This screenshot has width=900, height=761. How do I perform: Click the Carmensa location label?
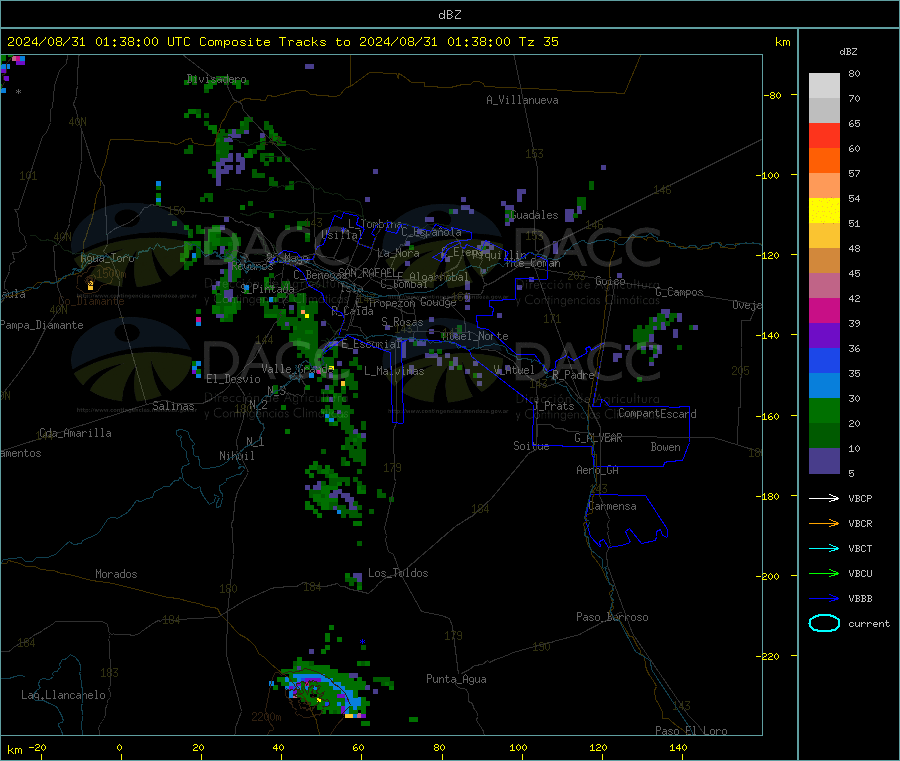point(612,506)
